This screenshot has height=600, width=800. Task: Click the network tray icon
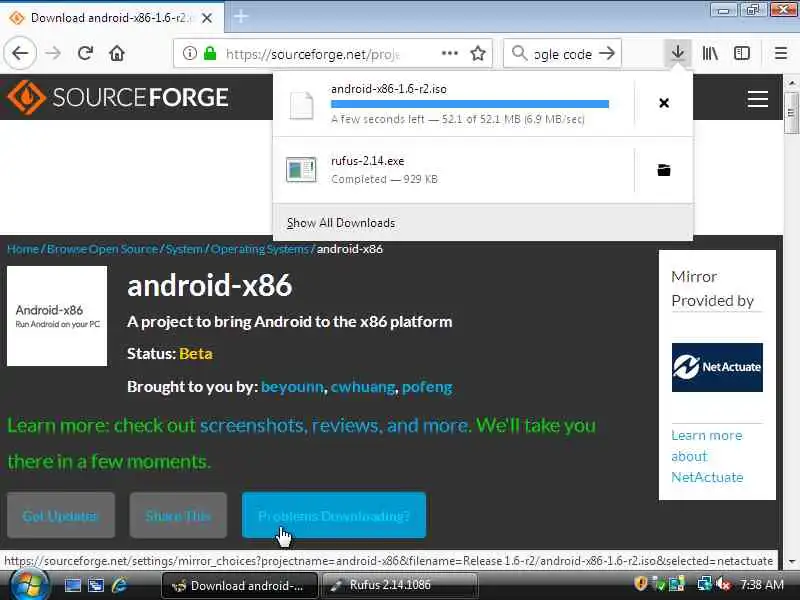[x=704, y=584]
